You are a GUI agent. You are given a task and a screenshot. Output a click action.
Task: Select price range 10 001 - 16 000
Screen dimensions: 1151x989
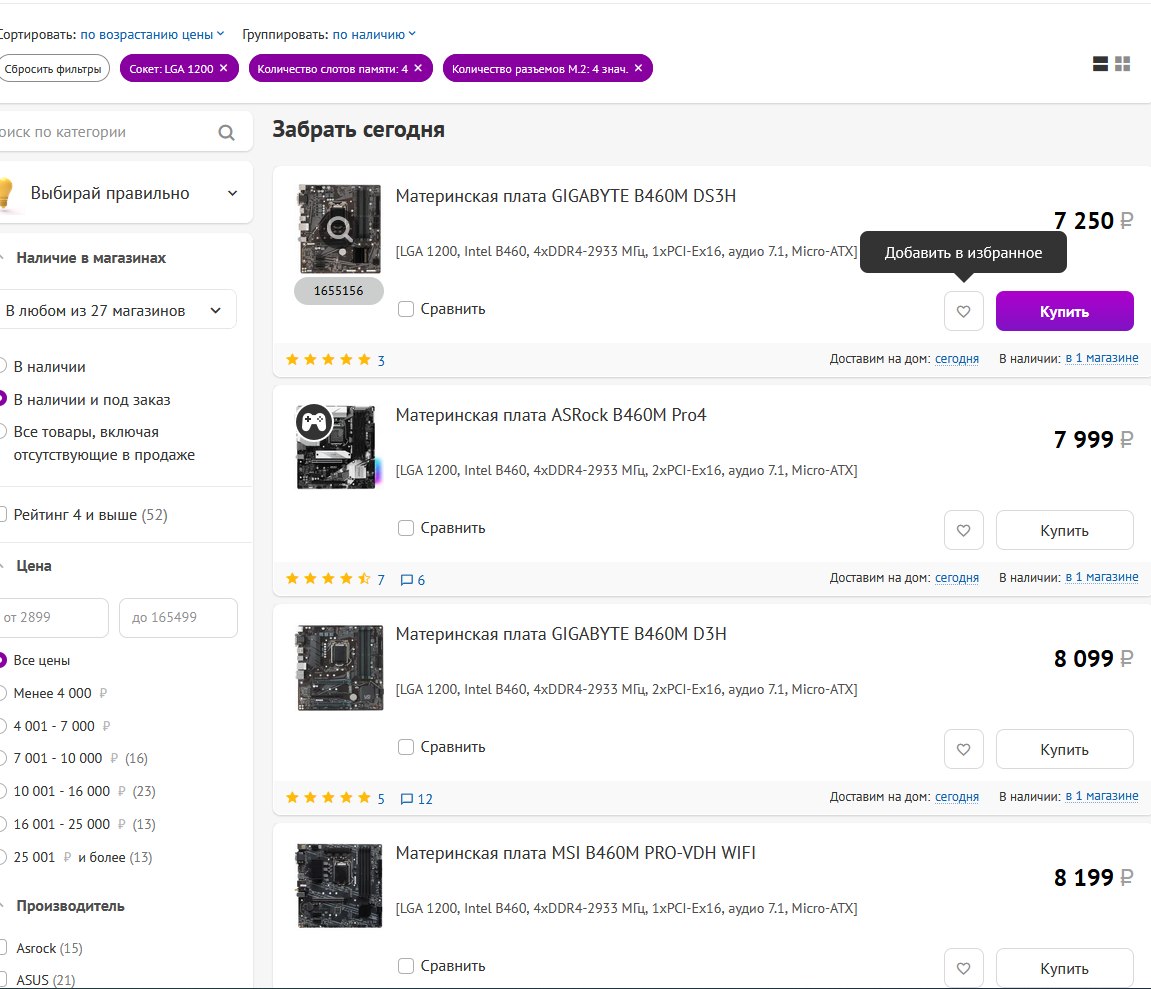[78, 791]
